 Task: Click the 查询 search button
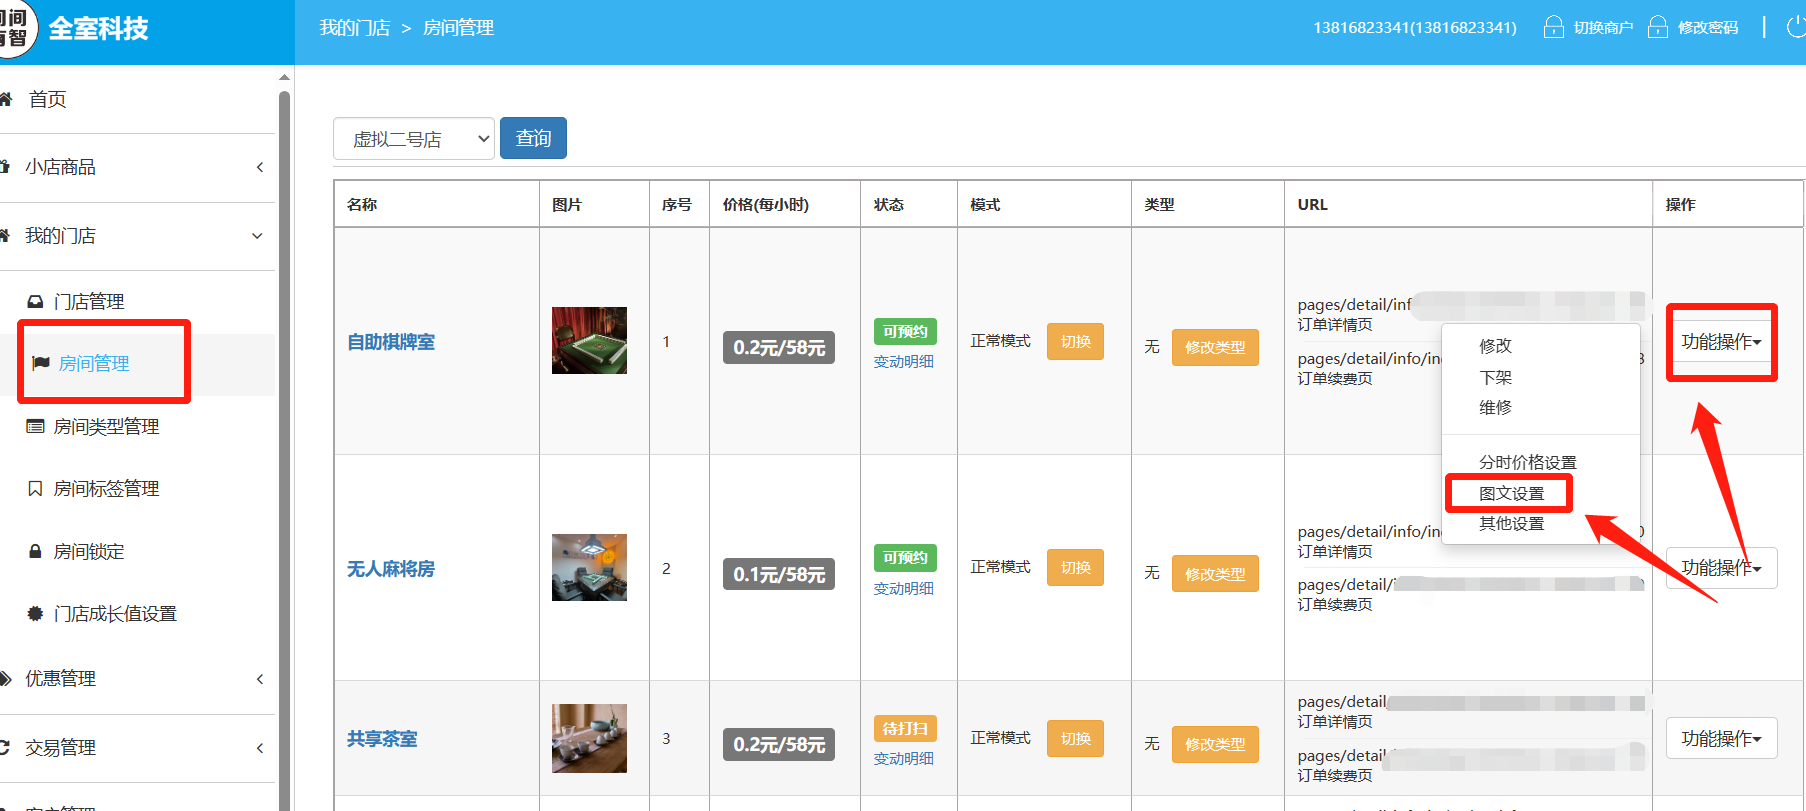click(x=533, y=138)
